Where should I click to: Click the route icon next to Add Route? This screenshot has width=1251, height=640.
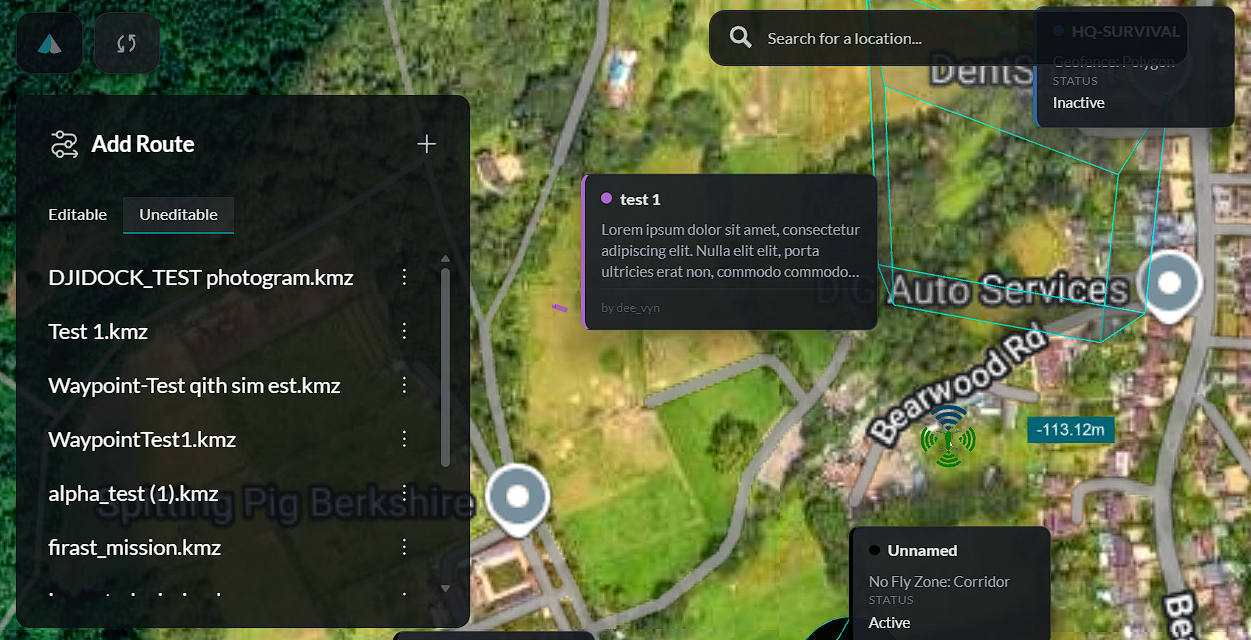tap(64, 144)
